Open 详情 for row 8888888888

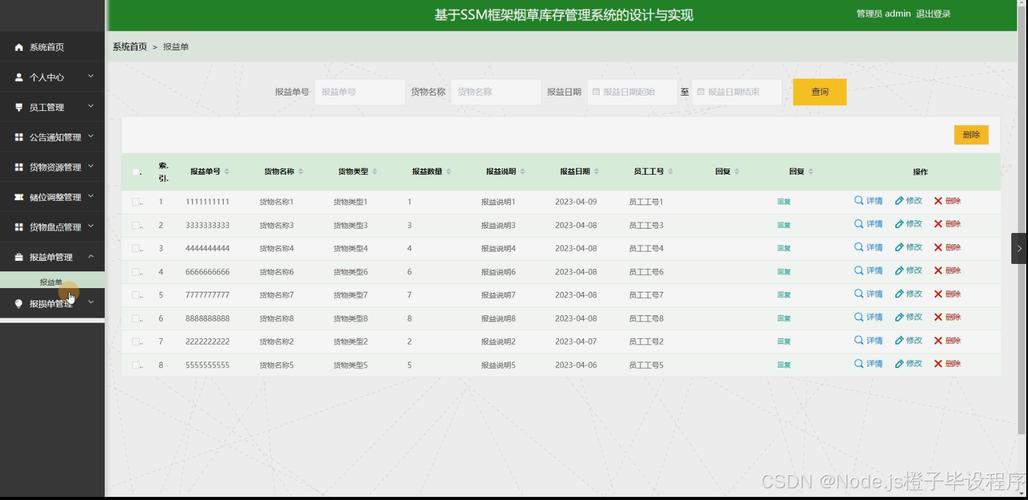point(868,317)
